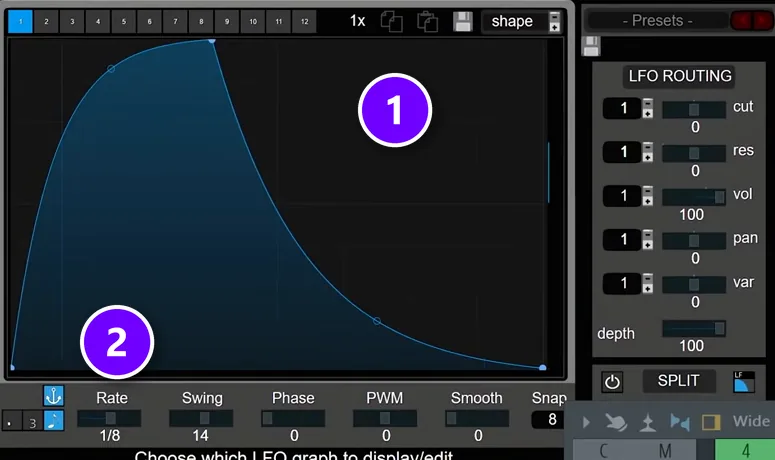Click the PWM slider
The image size is (775, 460).
coord(385,418)
